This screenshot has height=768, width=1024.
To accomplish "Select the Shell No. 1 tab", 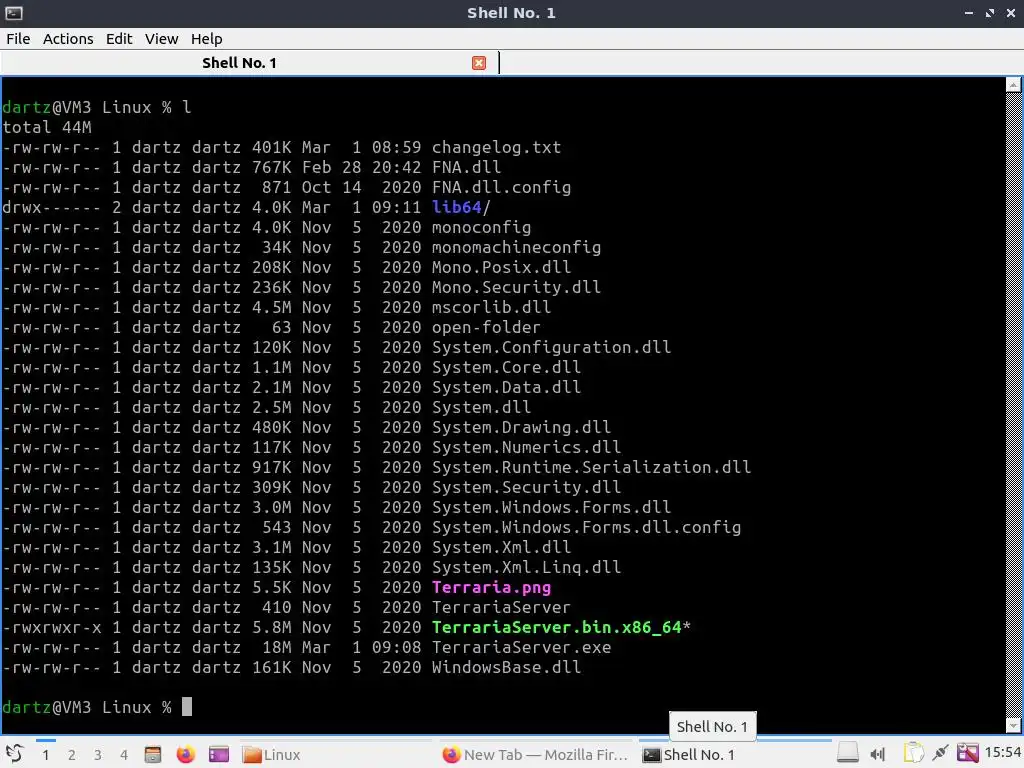I will [x=239, y=63].
